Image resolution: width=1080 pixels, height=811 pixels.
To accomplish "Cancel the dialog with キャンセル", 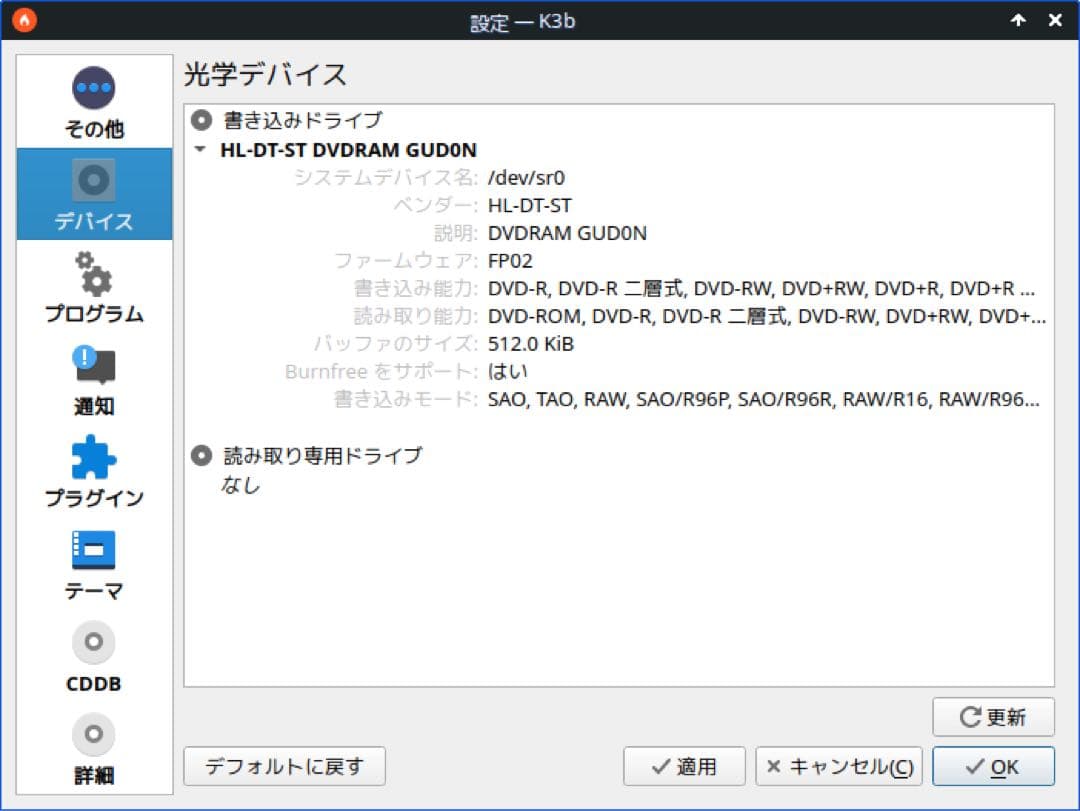I will 838,767.
